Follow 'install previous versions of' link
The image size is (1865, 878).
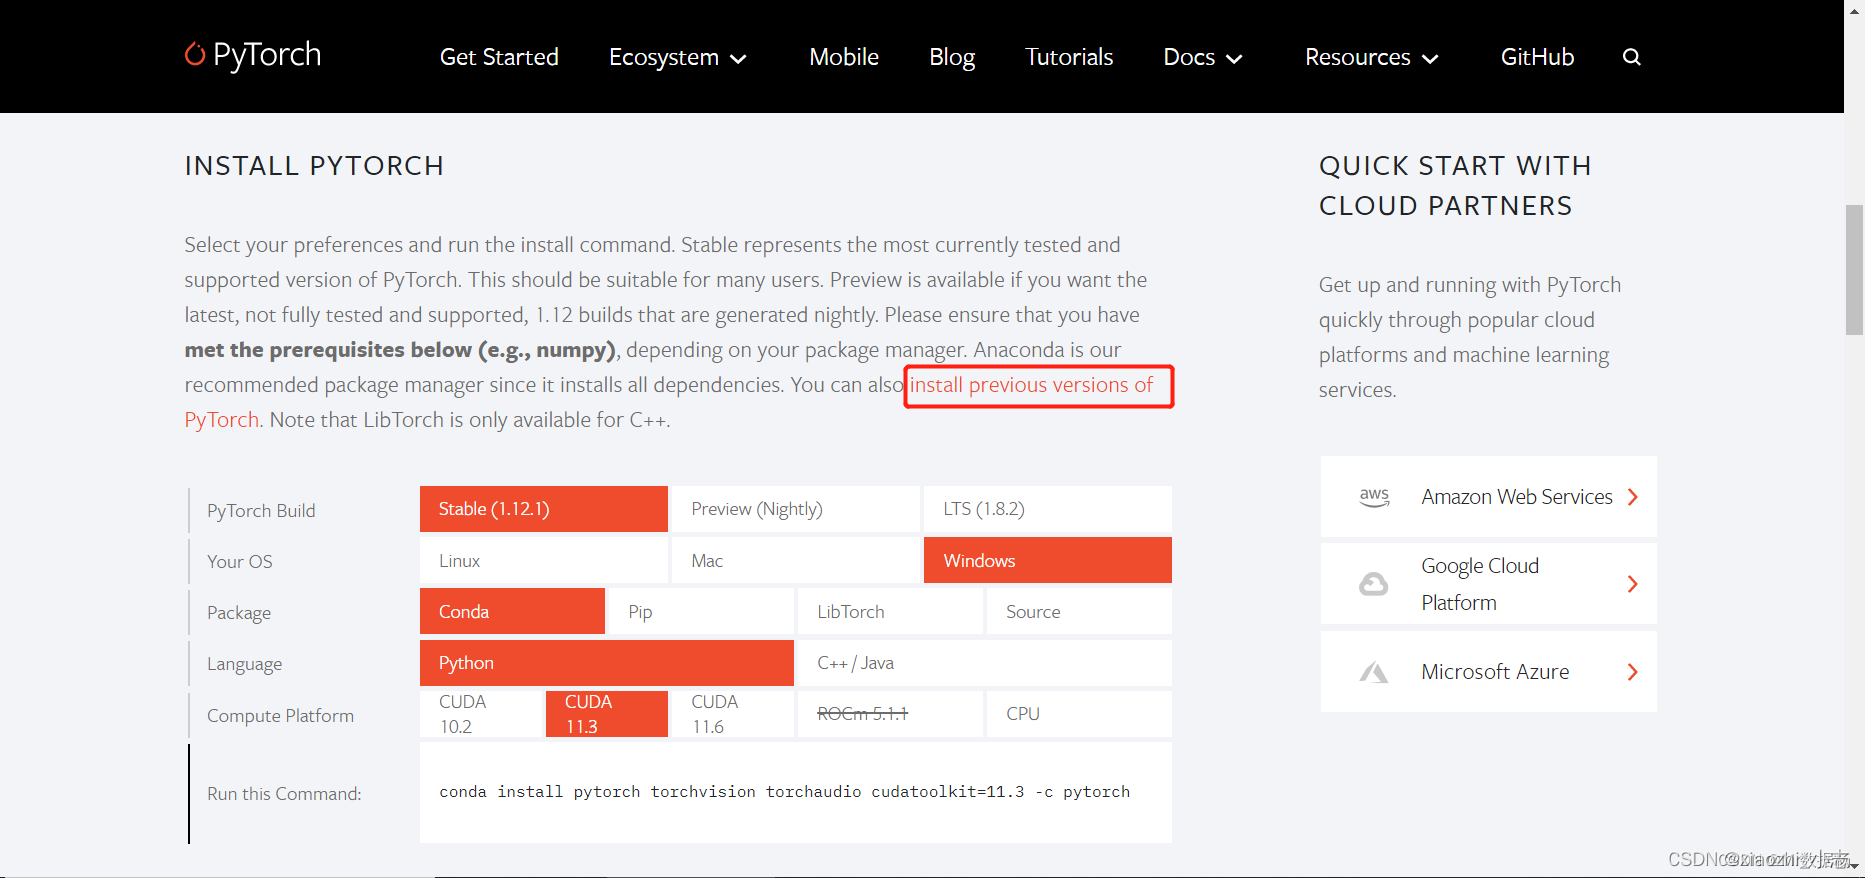tap(1031, 385)
